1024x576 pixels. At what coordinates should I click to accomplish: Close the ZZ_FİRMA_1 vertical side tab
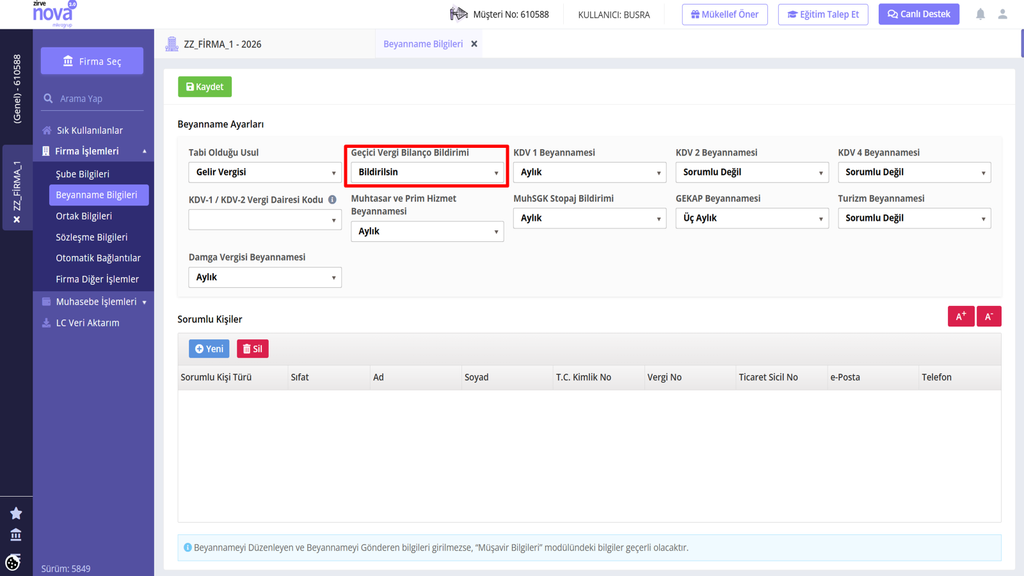click(17, 219)
